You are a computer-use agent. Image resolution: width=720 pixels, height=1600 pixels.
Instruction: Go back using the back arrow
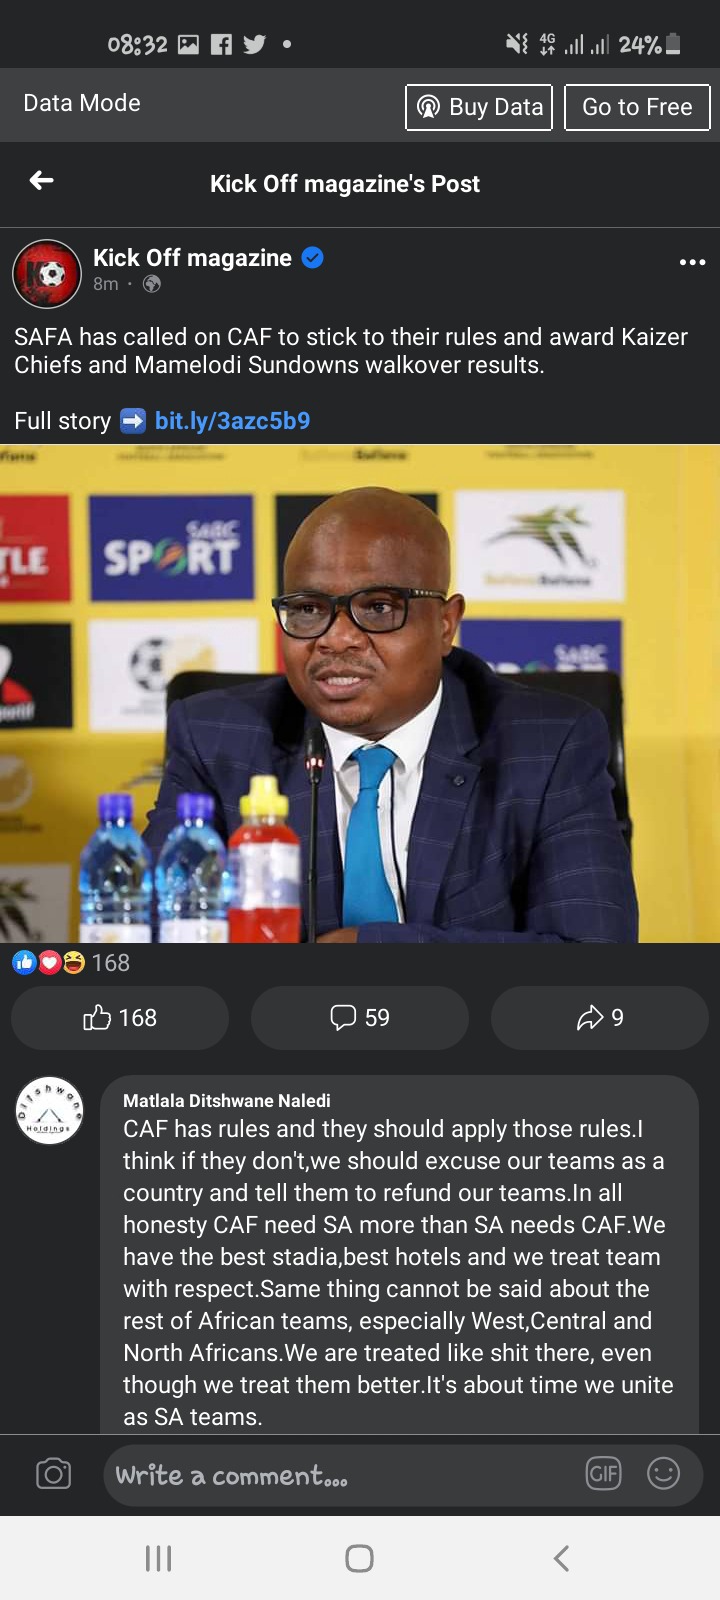(41, 180)
